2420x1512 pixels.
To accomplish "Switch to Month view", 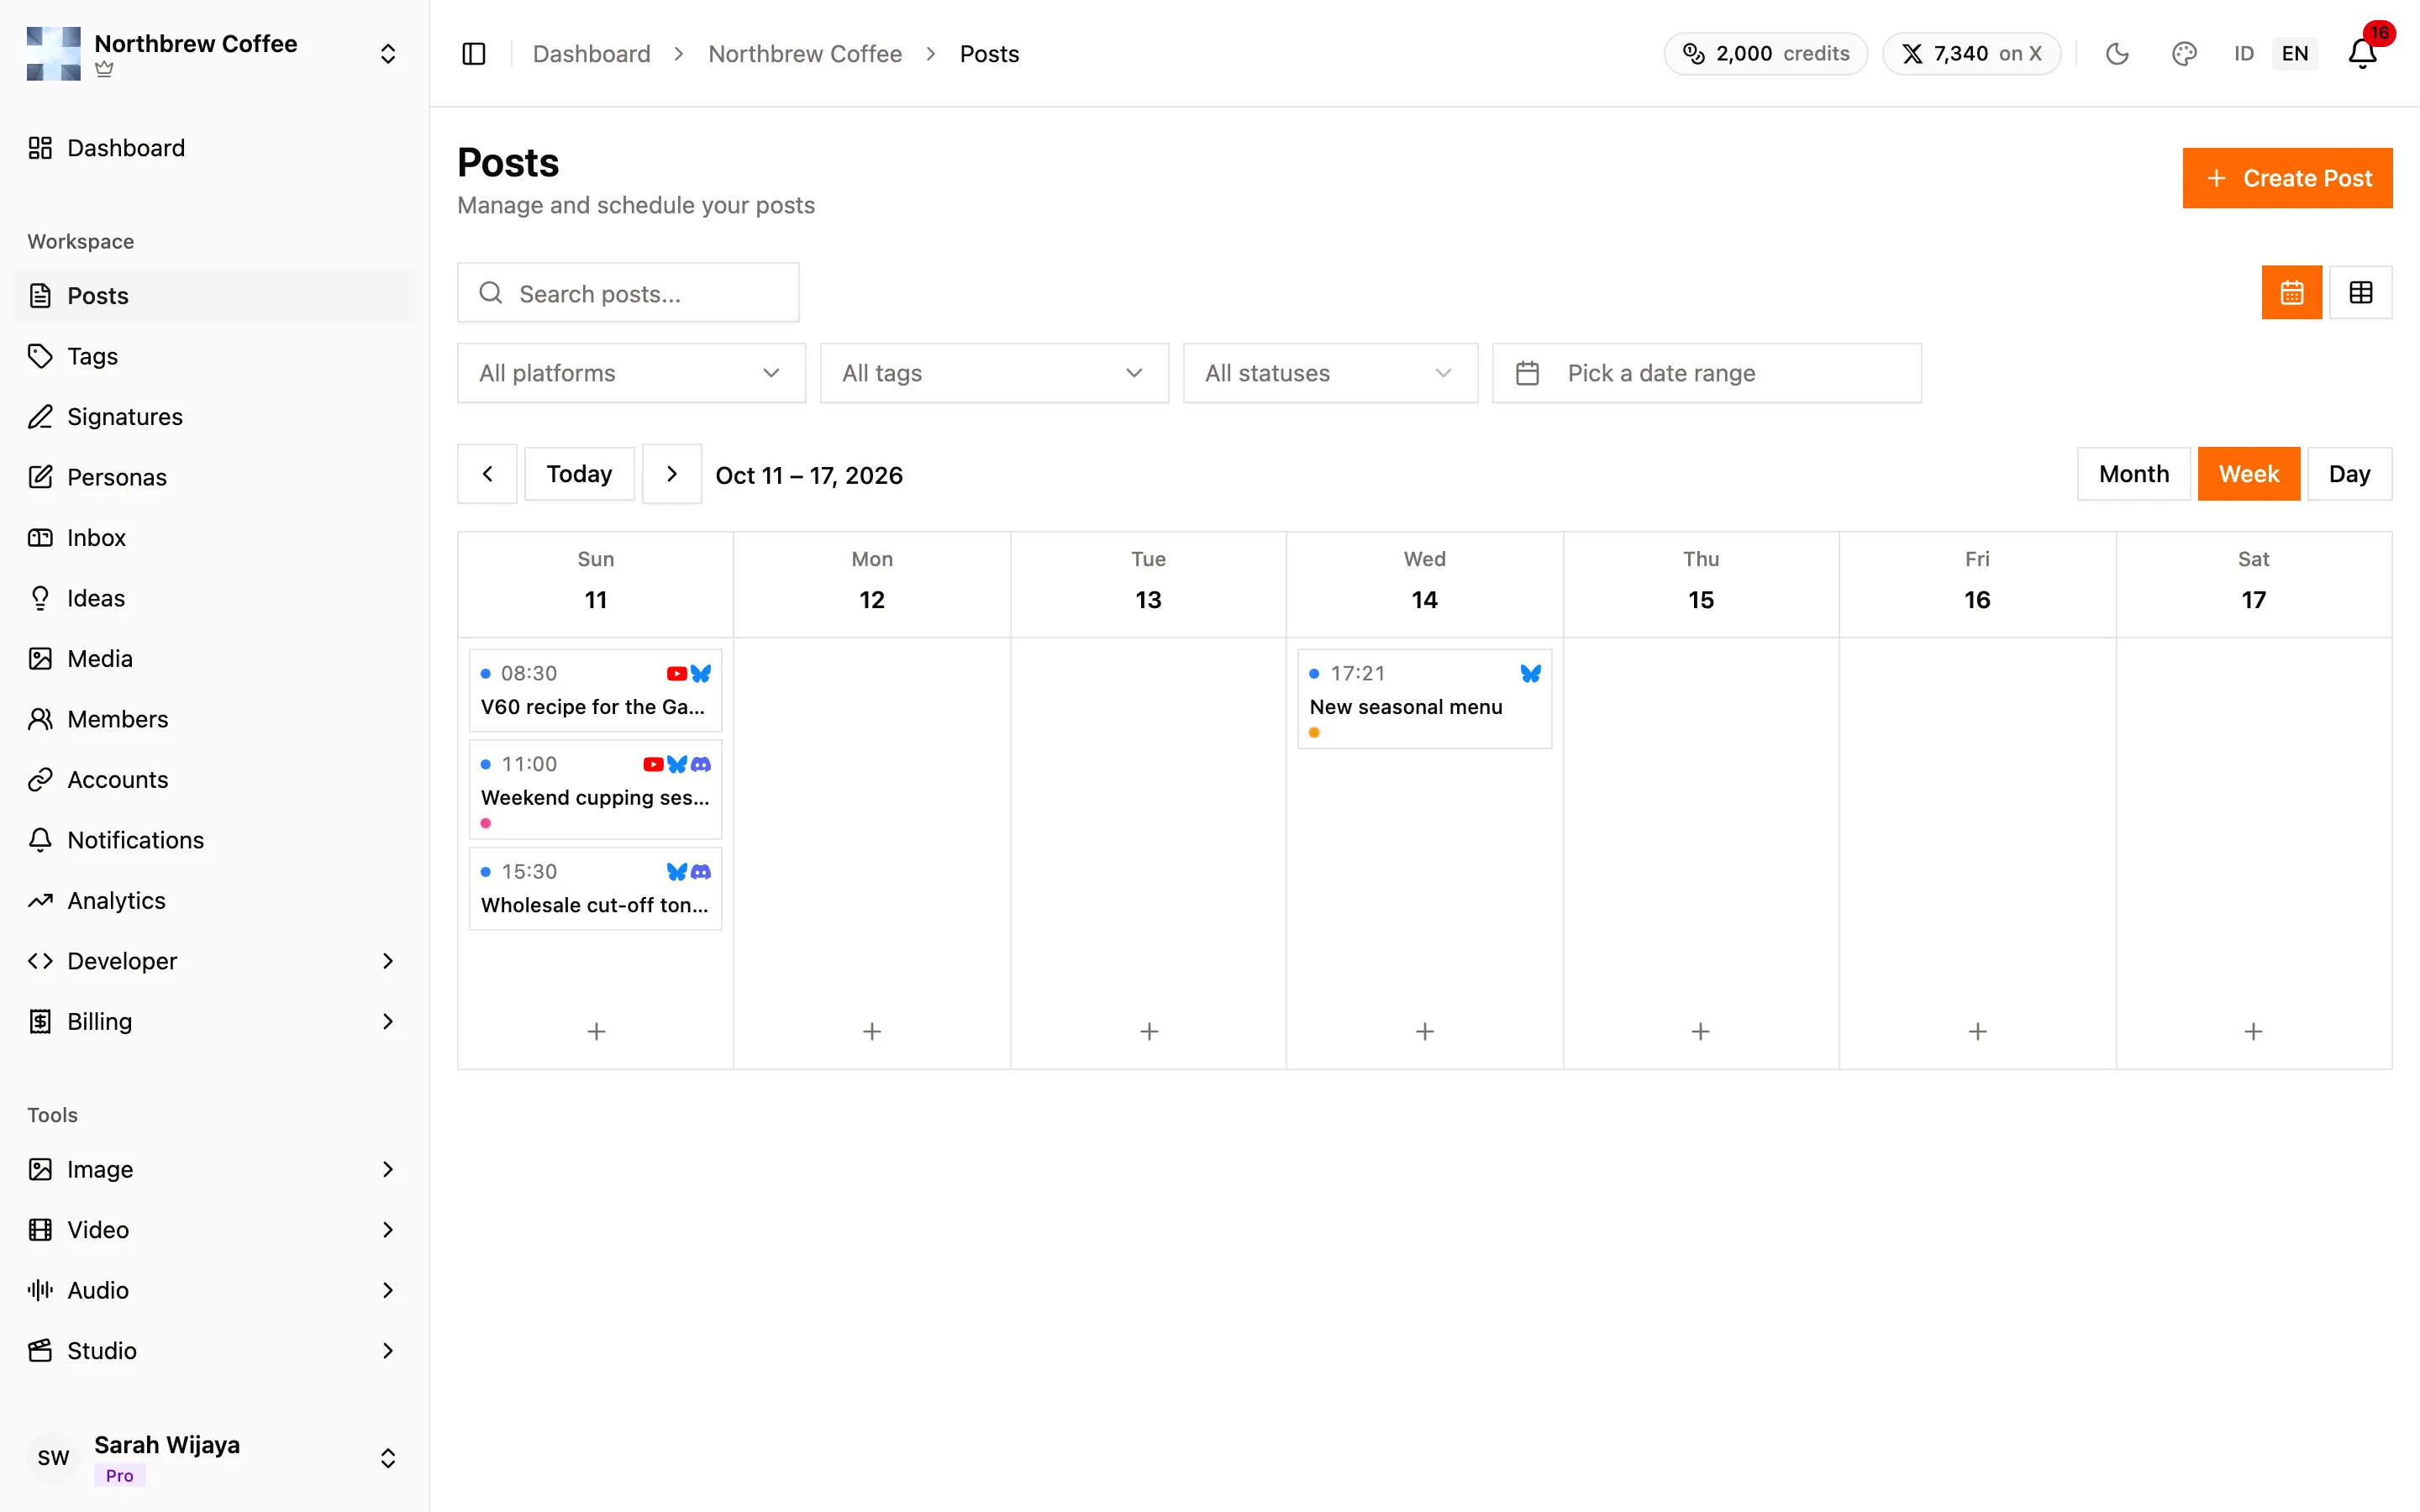I will pos(2133,474).
